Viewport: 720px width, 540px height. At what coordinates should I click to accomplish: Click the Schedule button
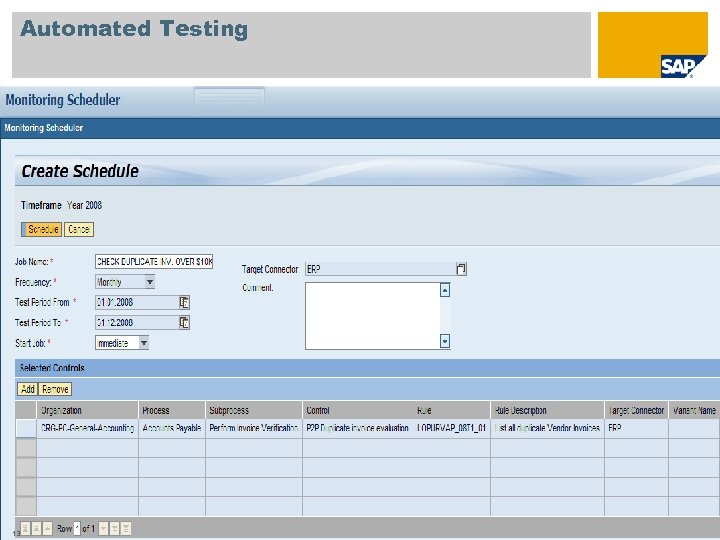pyautogui.click(x=41, y=229)
